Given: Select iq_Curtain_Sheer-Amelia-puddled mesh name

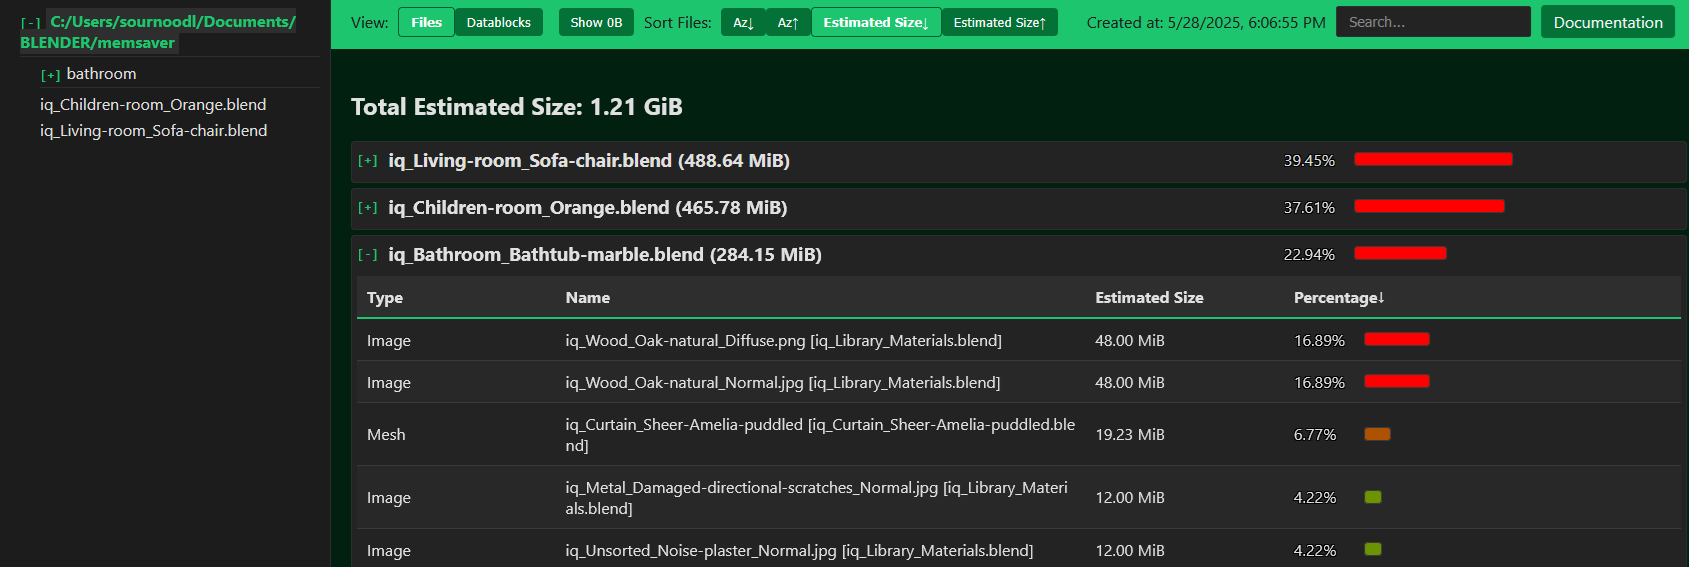Looking at the screenshot, I should pyautogui.click(x=820, y=435).
